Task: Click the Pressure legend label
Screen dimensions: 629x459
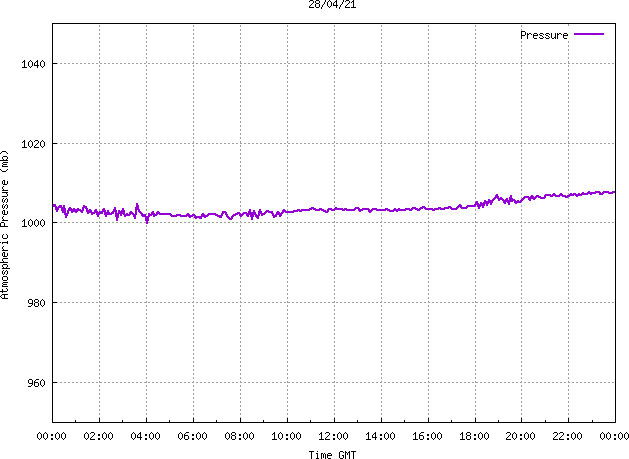Action: [x=544, y=35]
